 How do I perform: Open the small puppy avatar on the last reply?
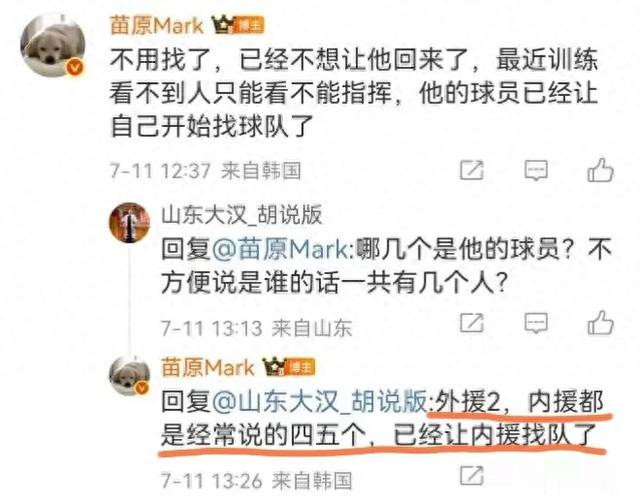(x=129, y=376)
